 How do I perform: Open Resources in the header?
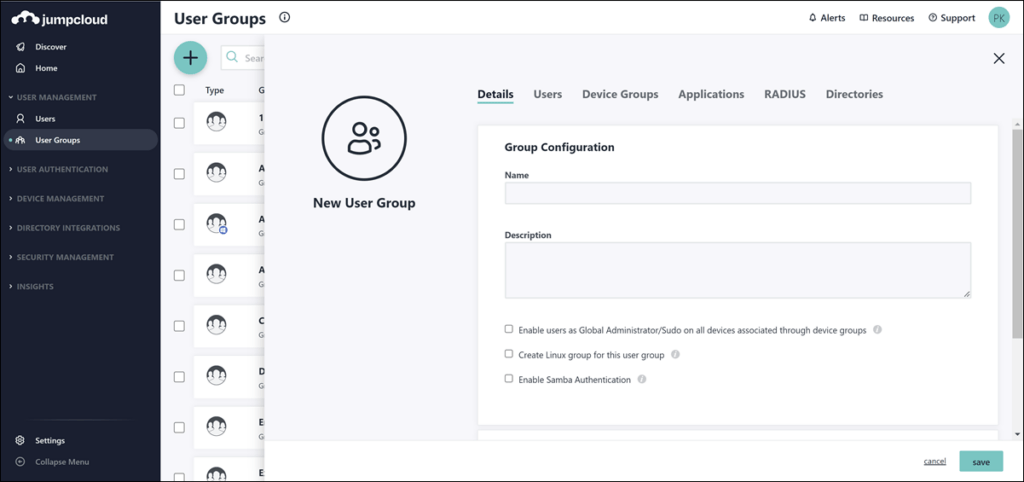[x=887, y=18]
